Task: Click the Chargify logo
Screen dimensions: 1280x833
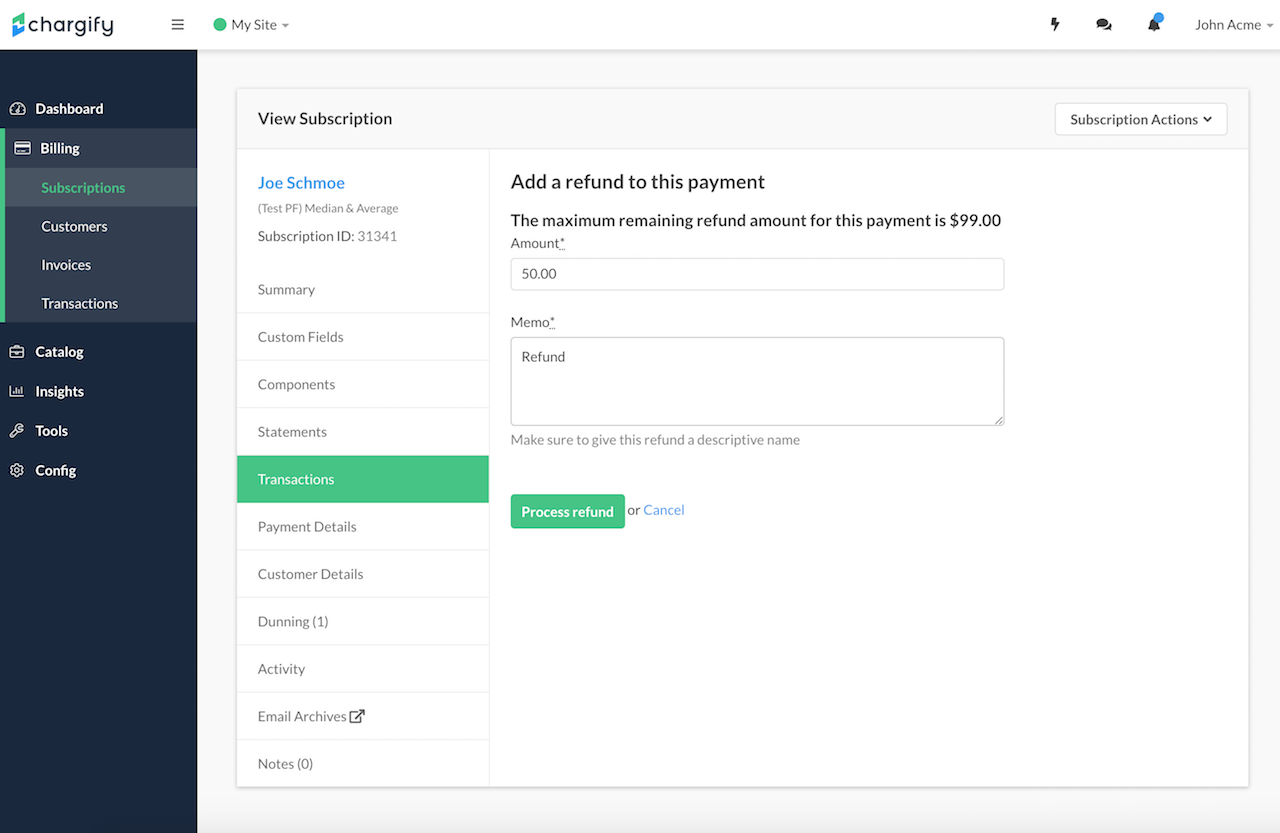Action: (x=62, y=24)
